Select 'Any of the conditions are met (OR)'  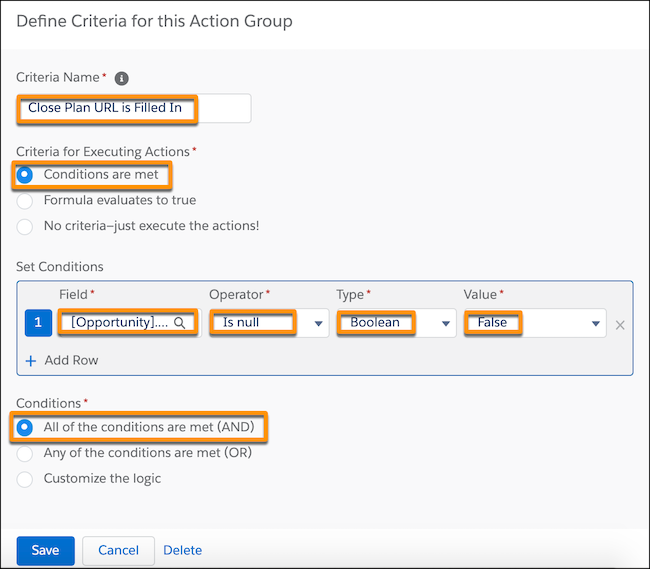coord(24,453)
